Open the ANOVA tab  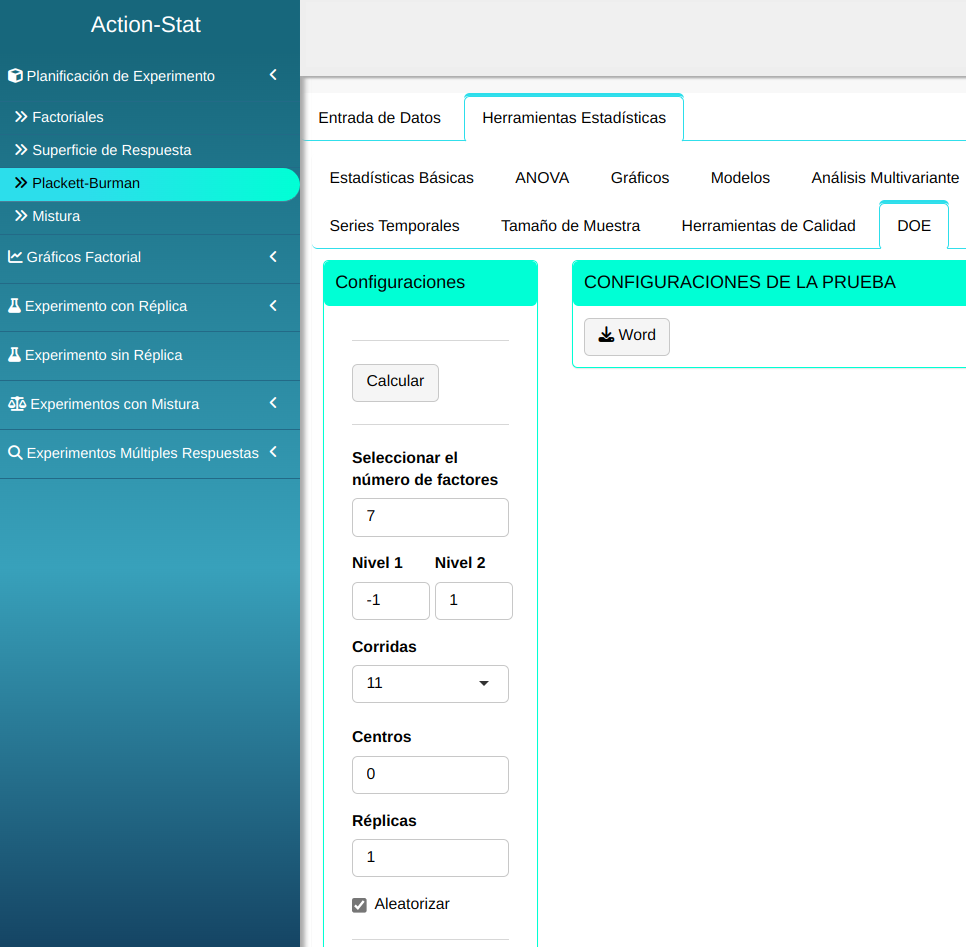[542, 178]
